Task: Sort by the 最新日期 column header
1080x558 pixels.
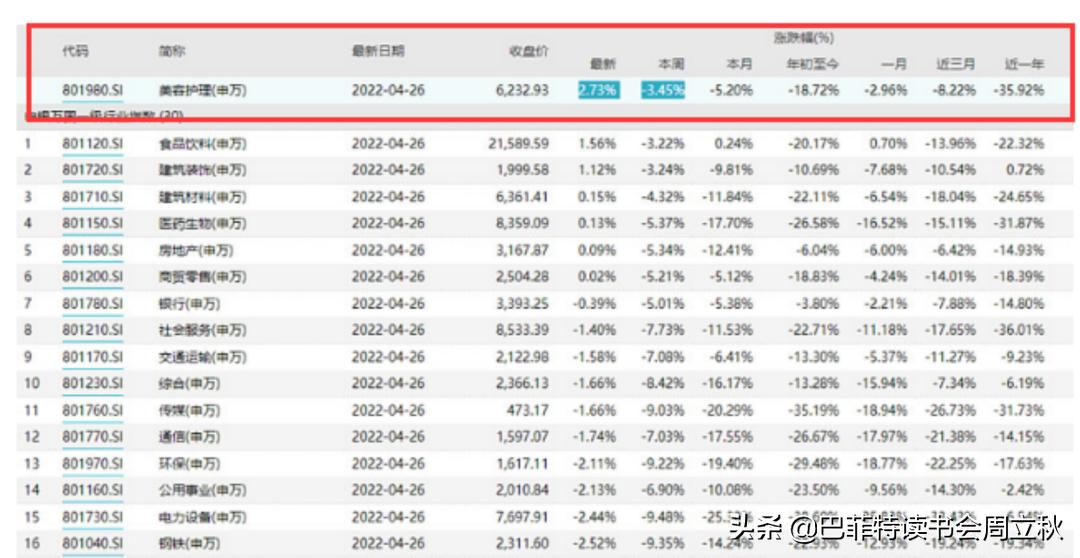Action: 378,51
